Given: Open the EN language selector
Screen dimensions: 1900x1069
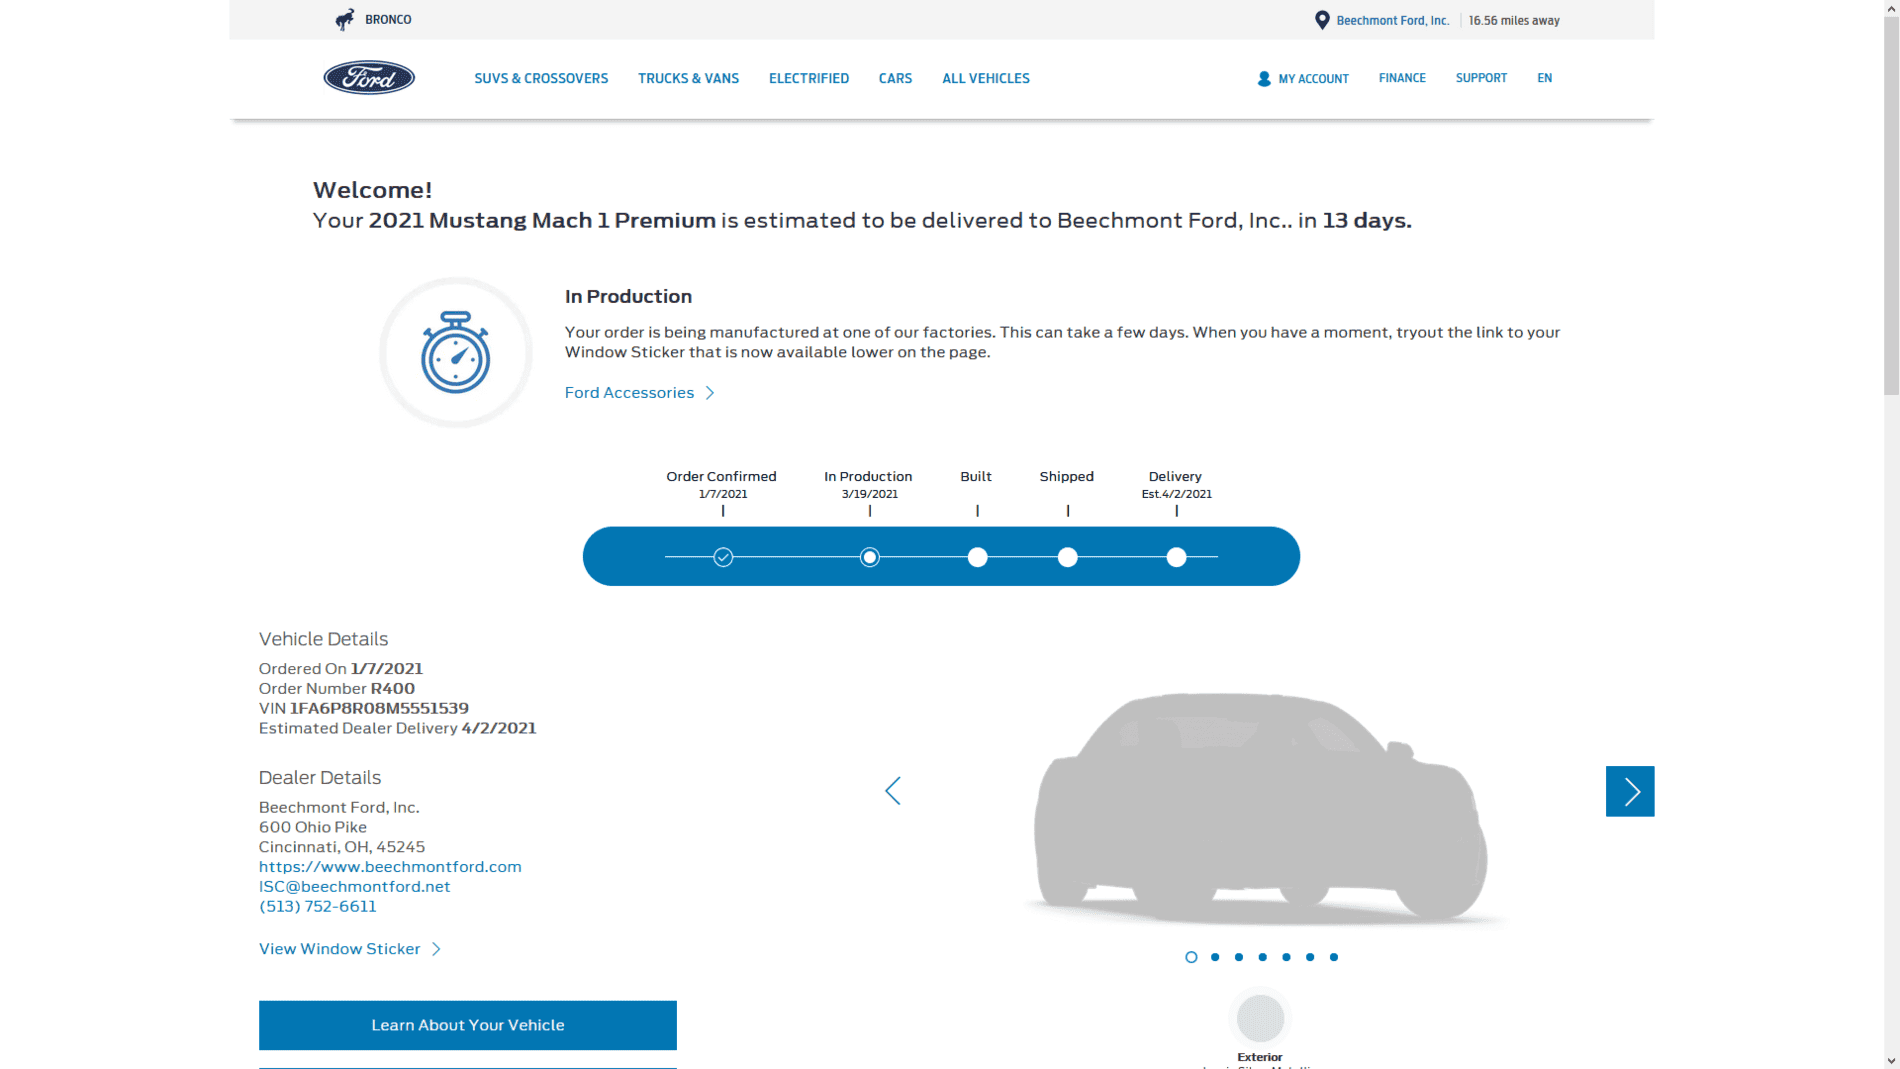Looking at the screenshot, I should point(1545,78).
